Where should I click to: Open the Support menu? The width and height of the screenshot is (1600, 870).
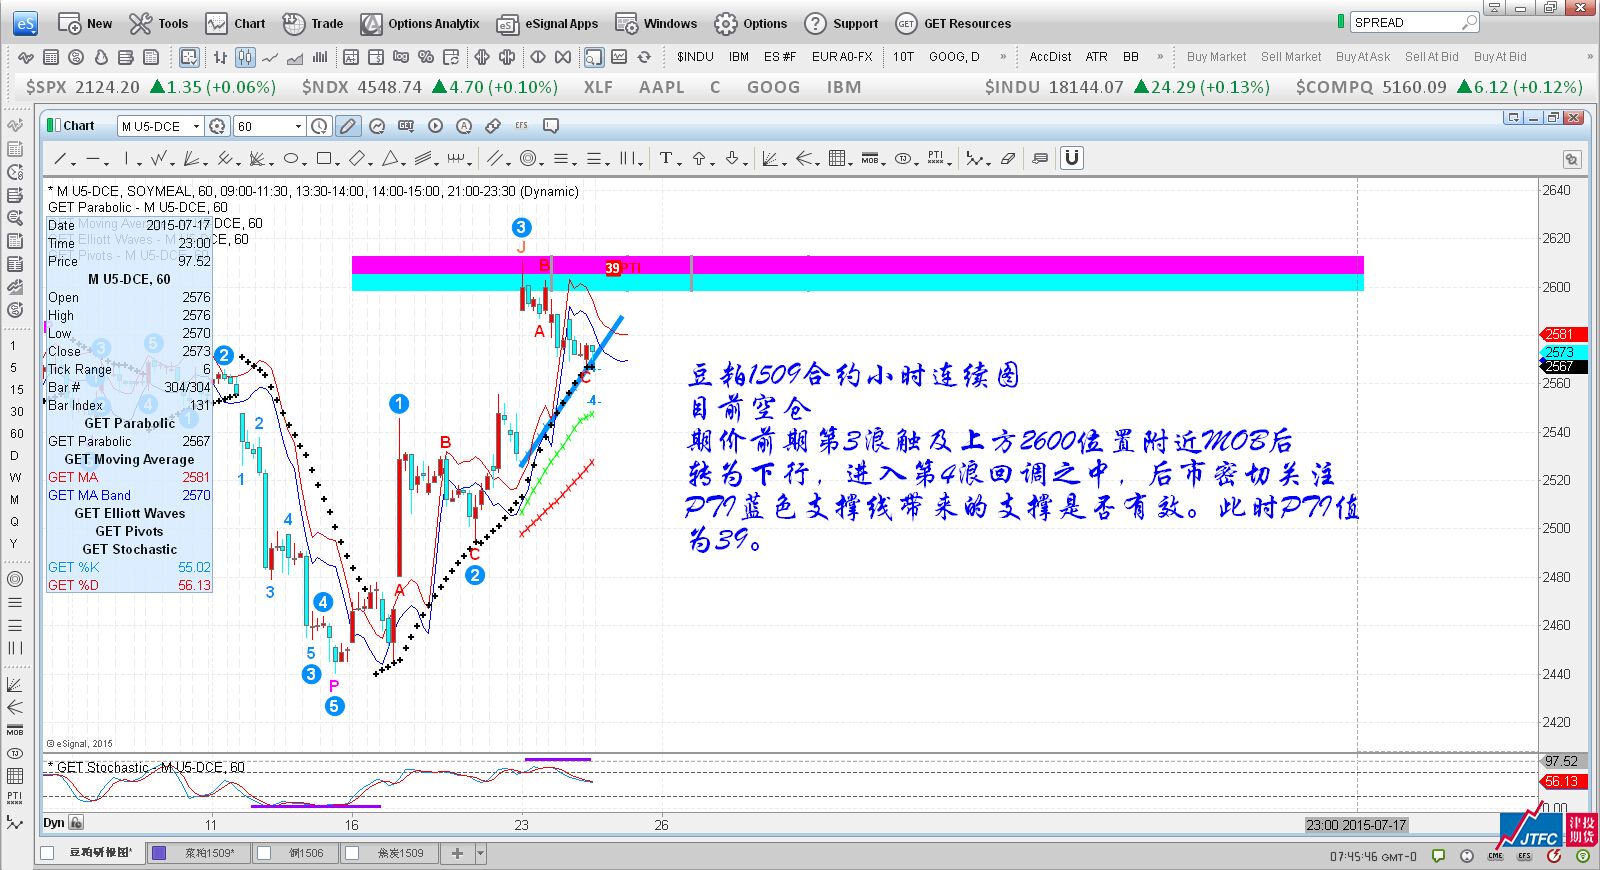coord(841,23)
